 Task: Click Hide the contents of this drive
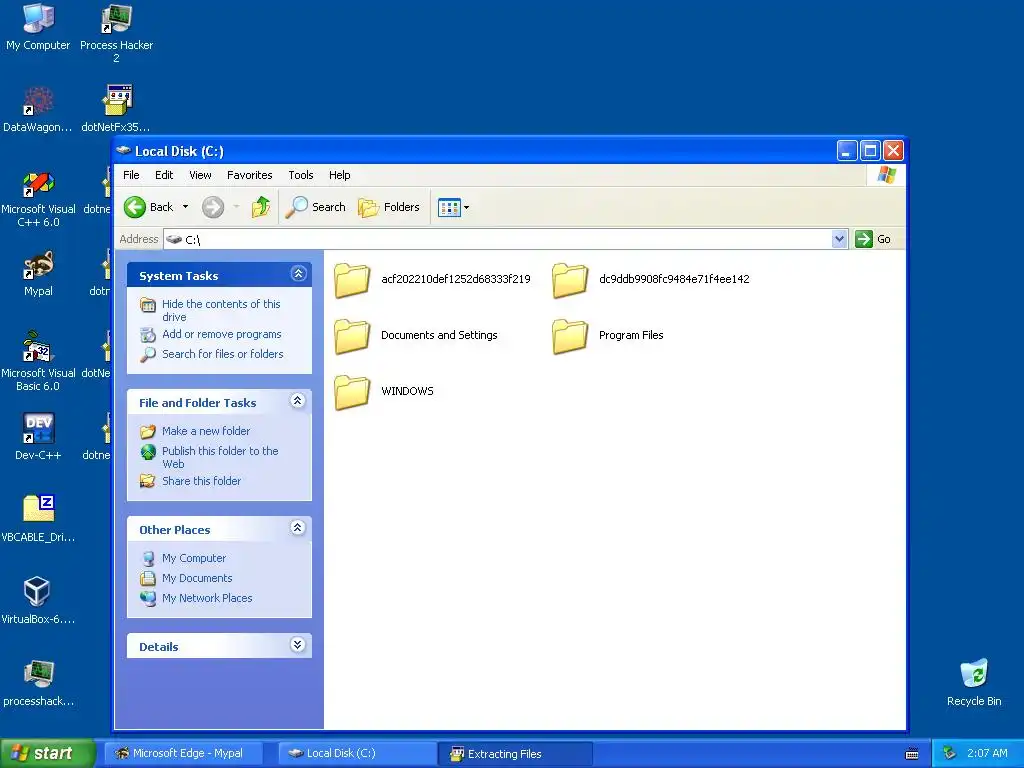221,310
